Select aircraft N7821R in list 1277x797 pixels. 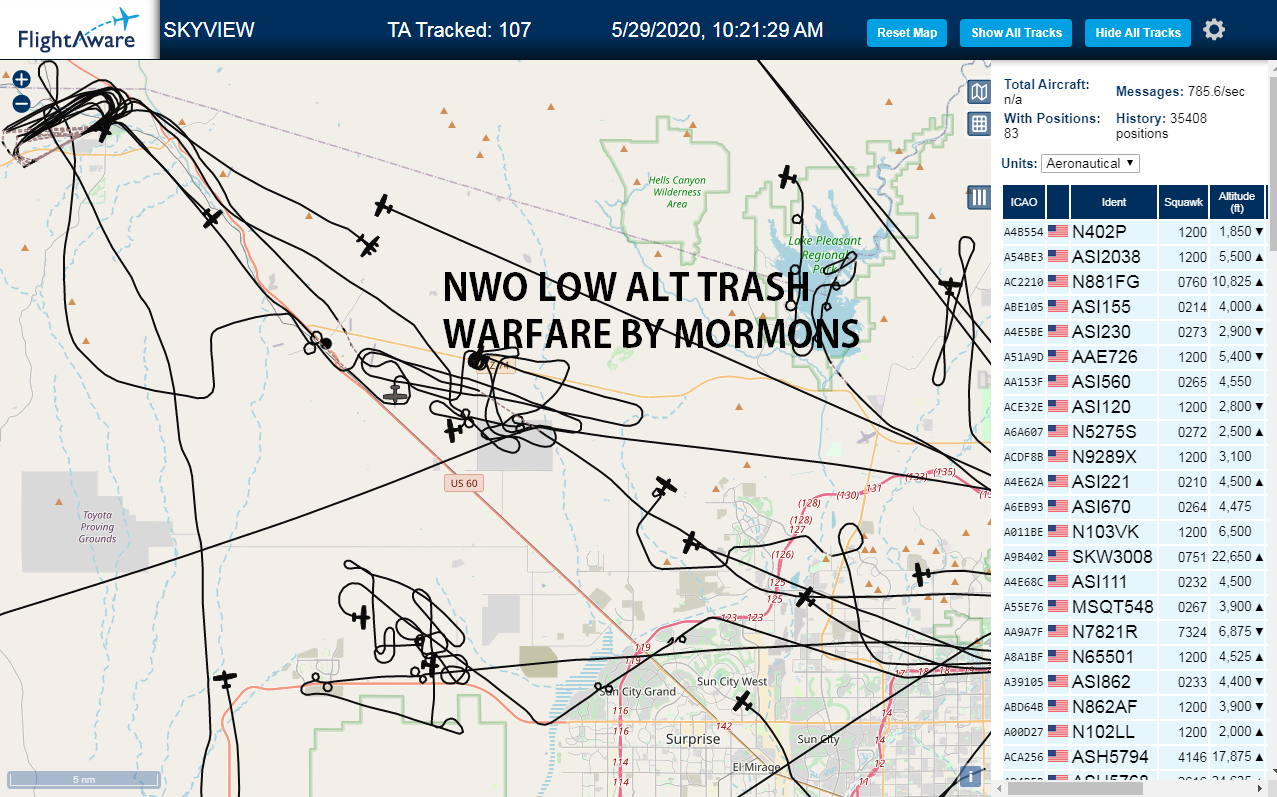click(x=1134, y=632)
